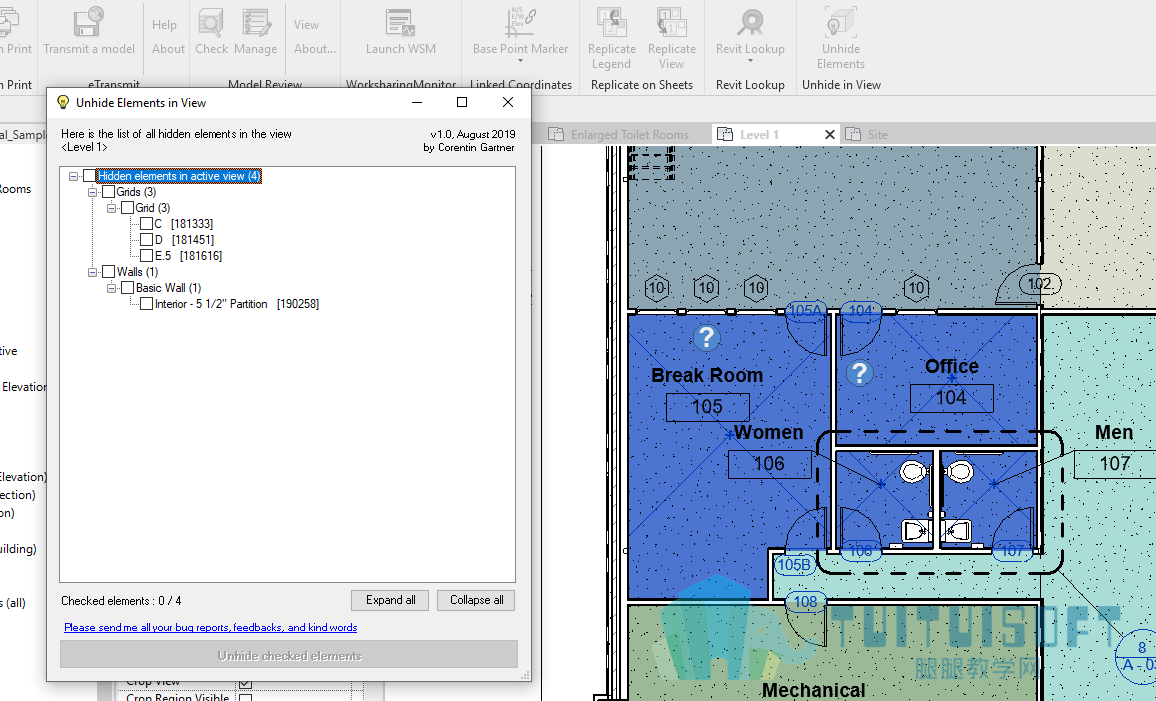Launch the Worksharing Monitor (WSM)
Image resolution: width=1156 pixels, height=701 pixels.
click(x=400, y=22)
